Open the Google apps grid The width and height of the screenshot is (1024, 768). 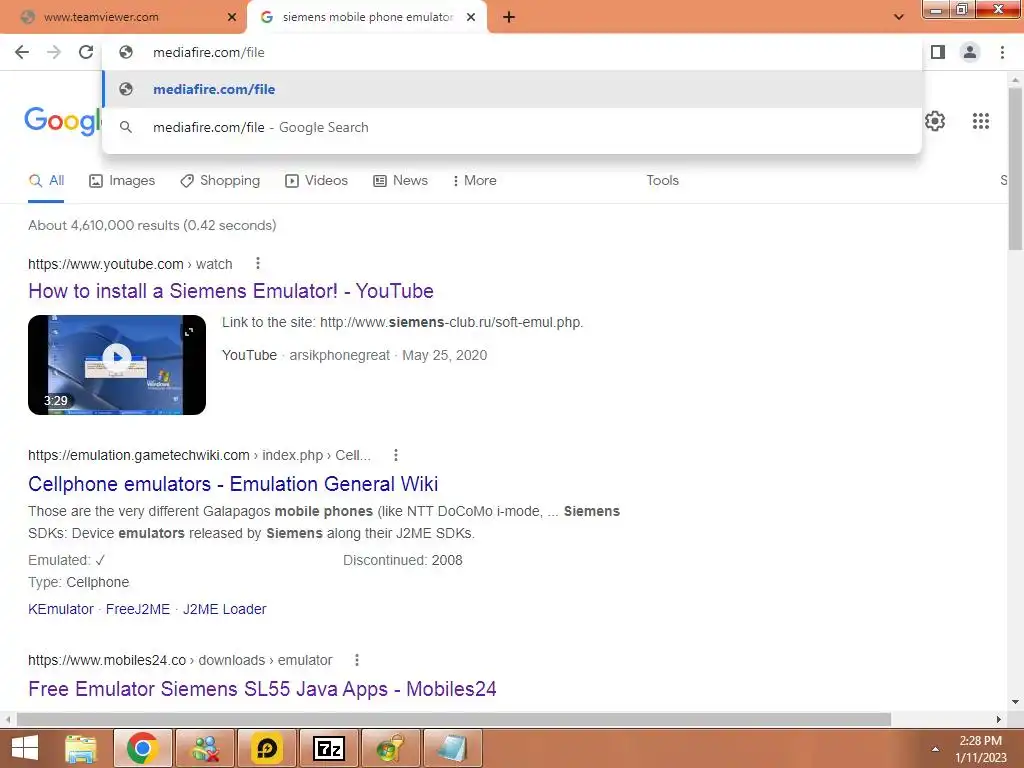(x=980, y=121)
